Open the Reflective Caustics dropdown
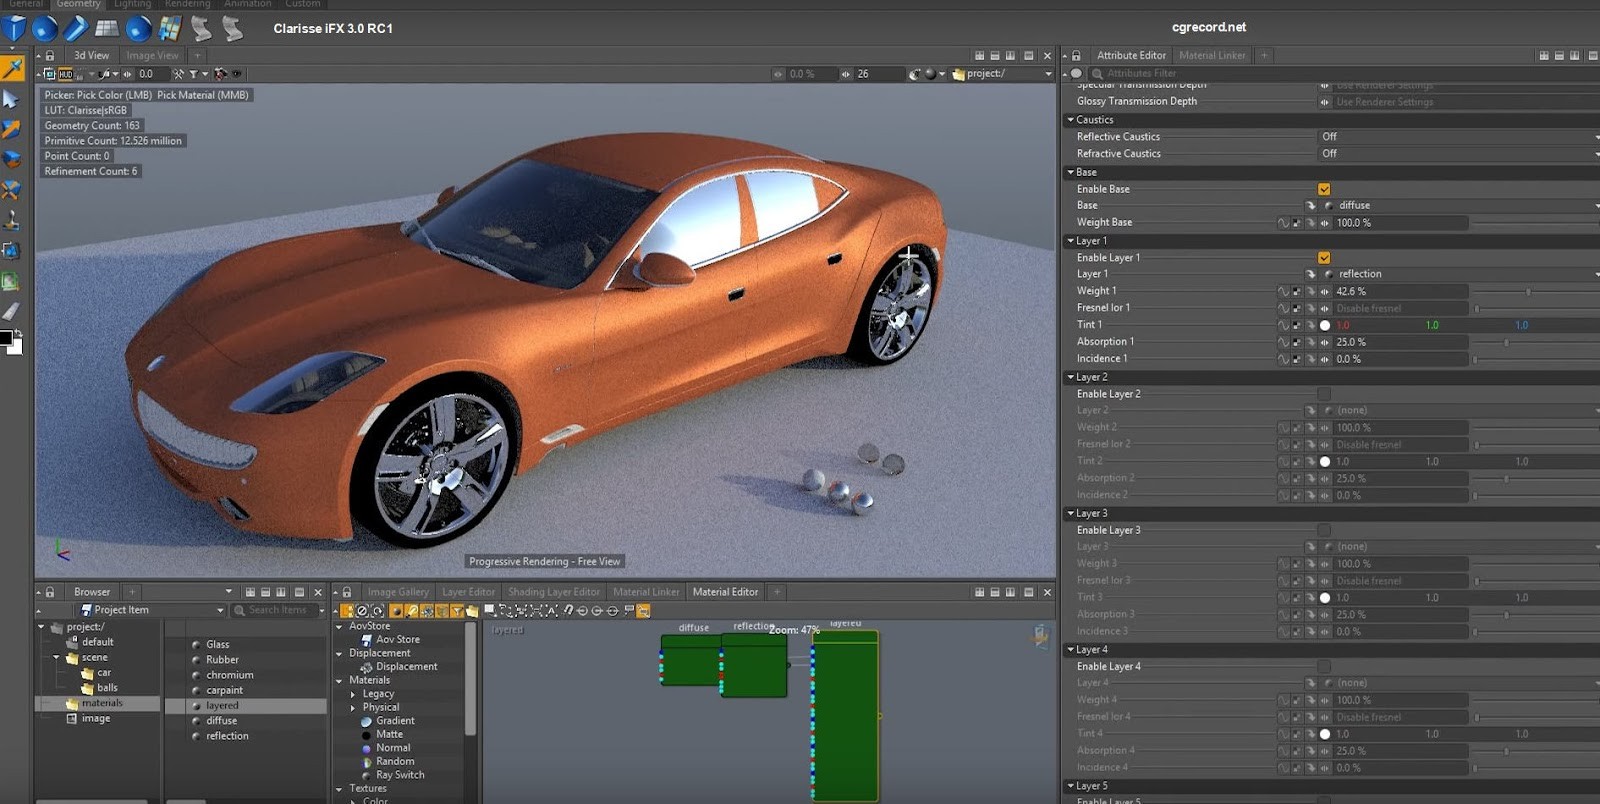The image size is (1600, 804). (1459, 137)
